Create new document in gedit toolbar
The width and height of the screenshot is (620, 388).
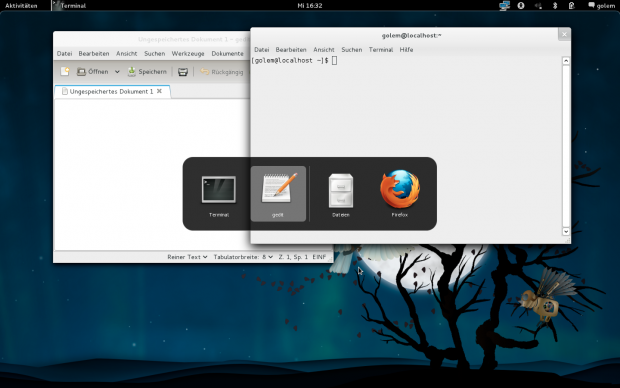coord(65,72)
